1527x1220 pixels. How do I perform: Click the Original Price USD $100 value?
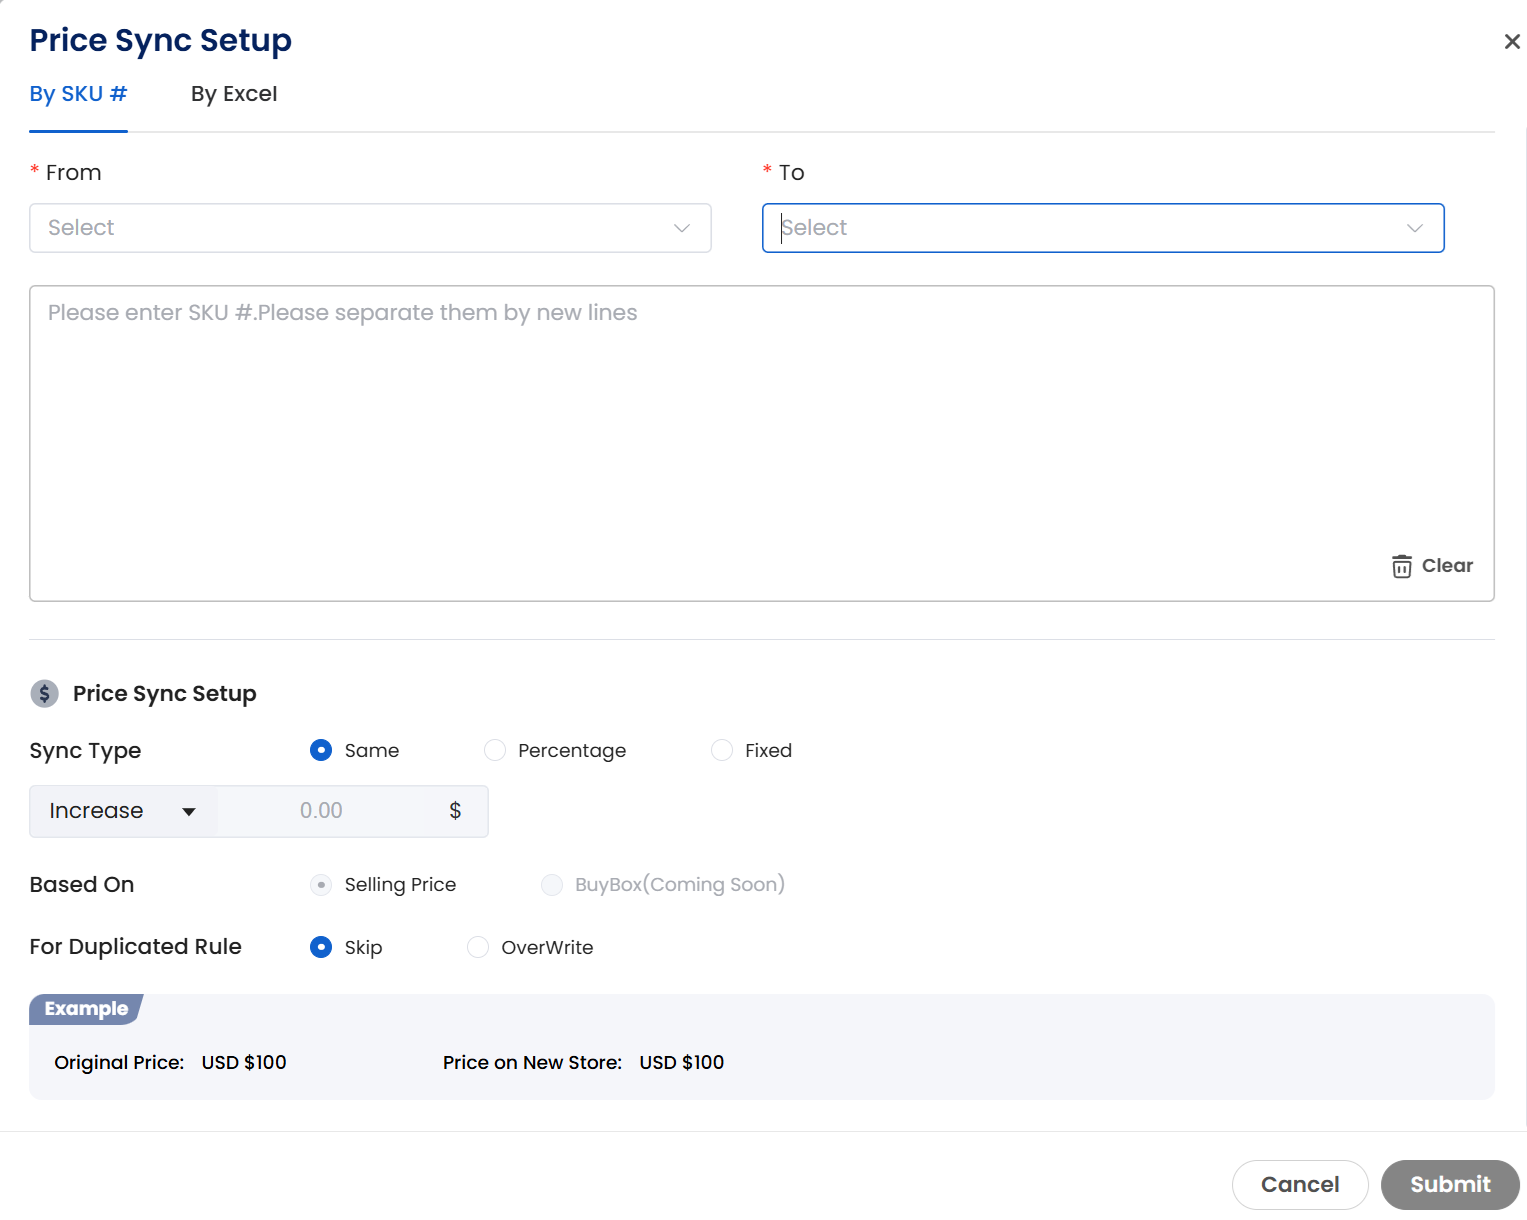(x=244, y=1062)
